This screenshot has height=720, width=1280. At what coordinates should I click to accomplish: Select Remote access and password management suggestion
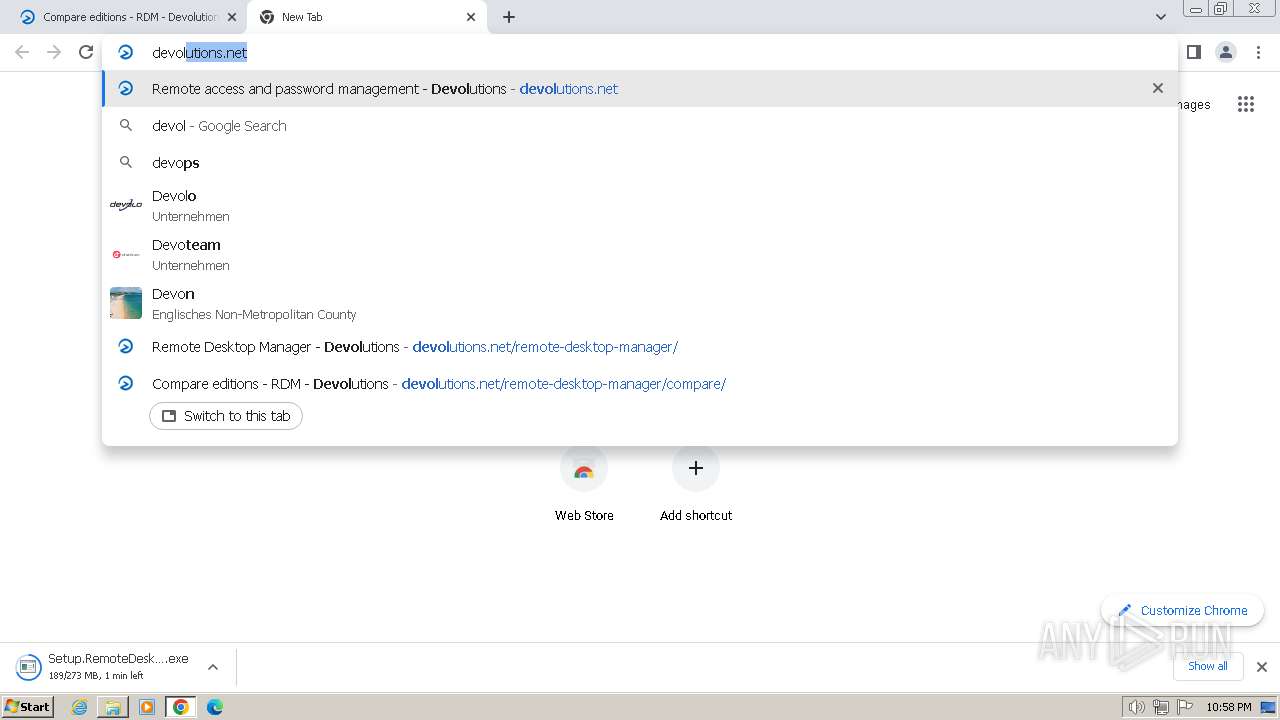coord(640,88)
